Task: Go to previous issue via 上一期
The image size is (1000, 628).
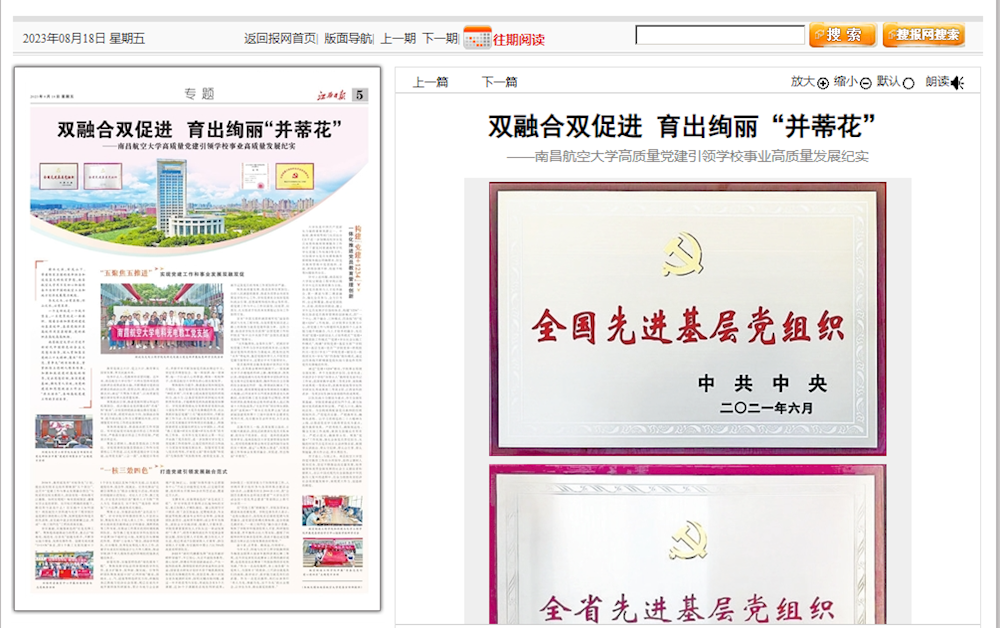Action: point(398,39)
